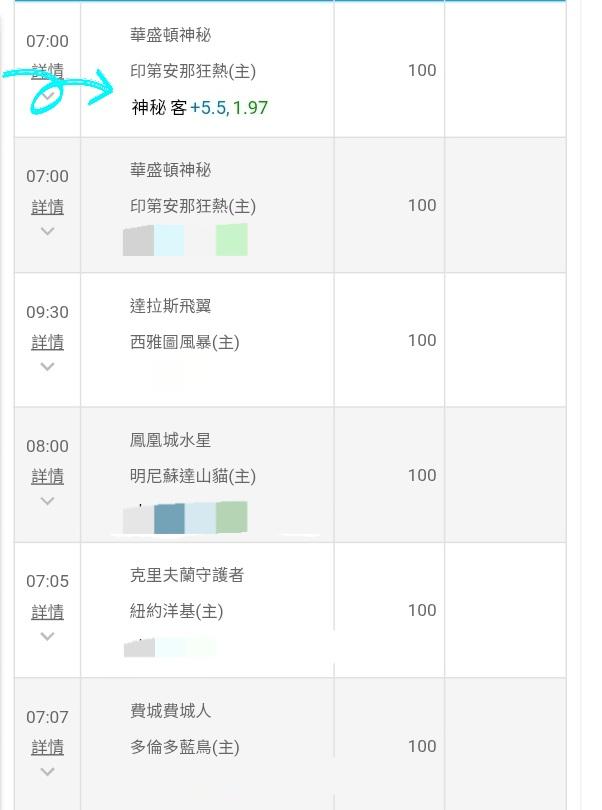Image resolution: width=602 pixels, height=810 pixels.
Task: Open 詳情 link for 07:05 game
Action: tap(48, 612)
